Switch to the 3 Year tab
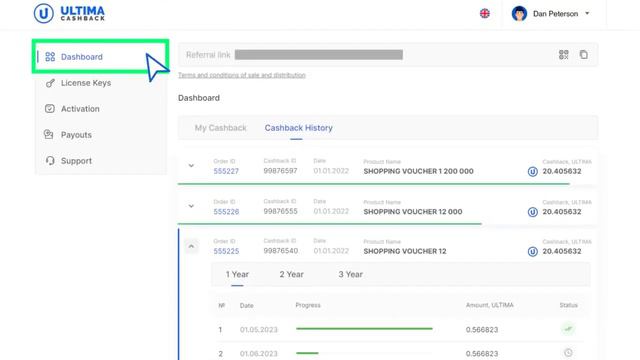 pos(351,274)
